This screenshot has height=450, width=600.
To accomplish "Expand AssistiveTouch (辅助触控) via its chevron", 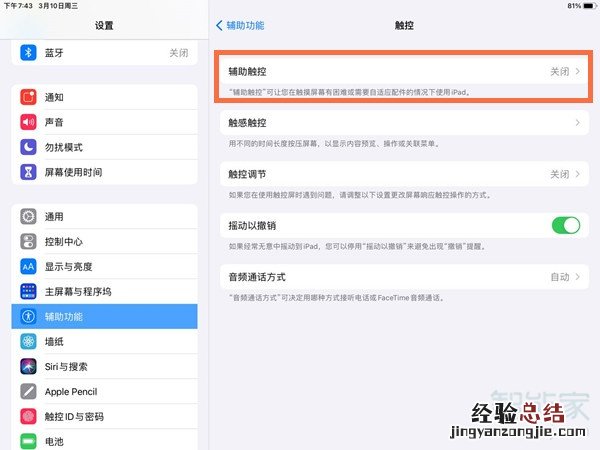I will (577, 71).
